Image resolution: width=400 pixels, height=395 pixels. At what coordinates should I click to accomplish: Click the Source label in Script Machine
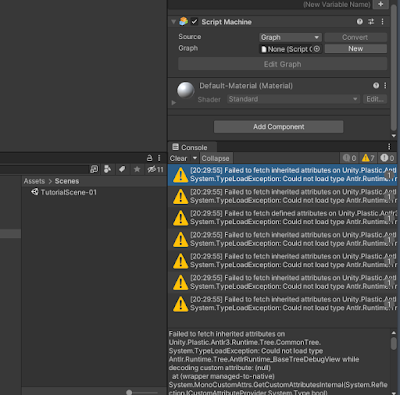coord(190,37)
